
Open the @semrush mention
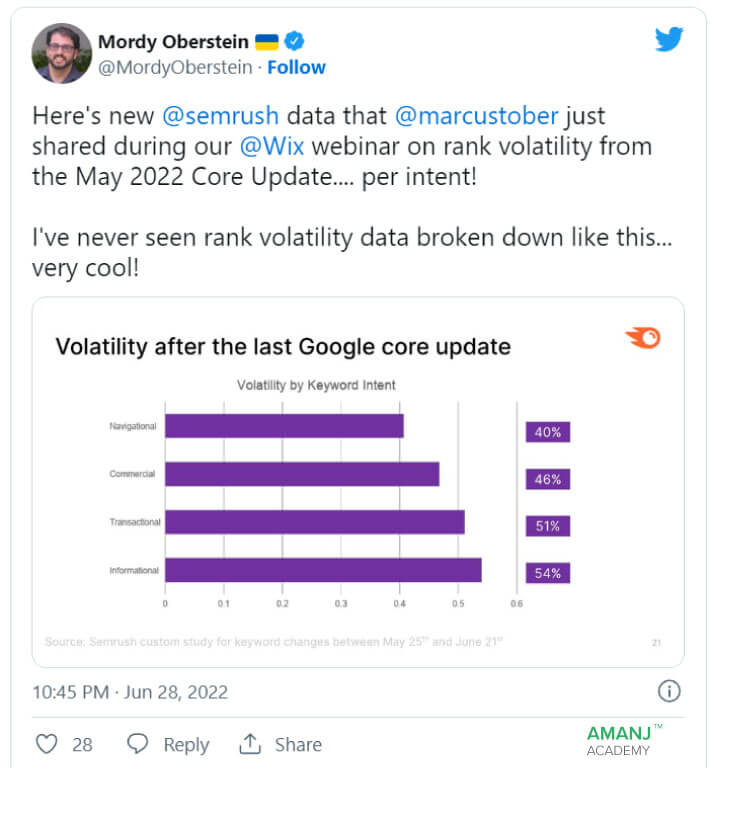tap(221, 116)
